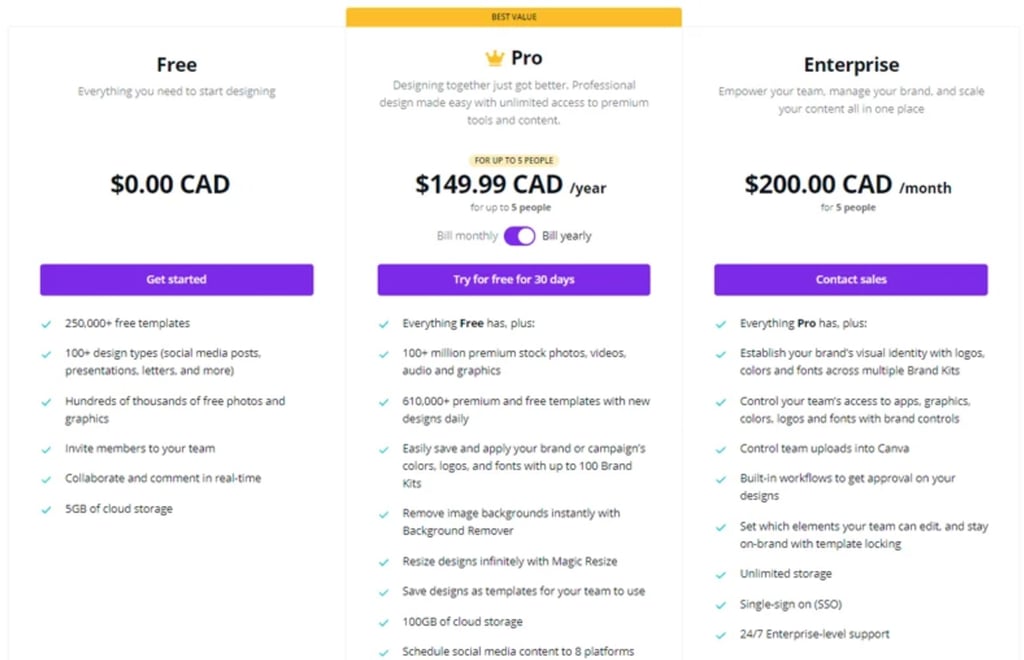Click checkmark beside "24/7 Enterprise-level support"
1024x660 pixels.
[720, 634]
